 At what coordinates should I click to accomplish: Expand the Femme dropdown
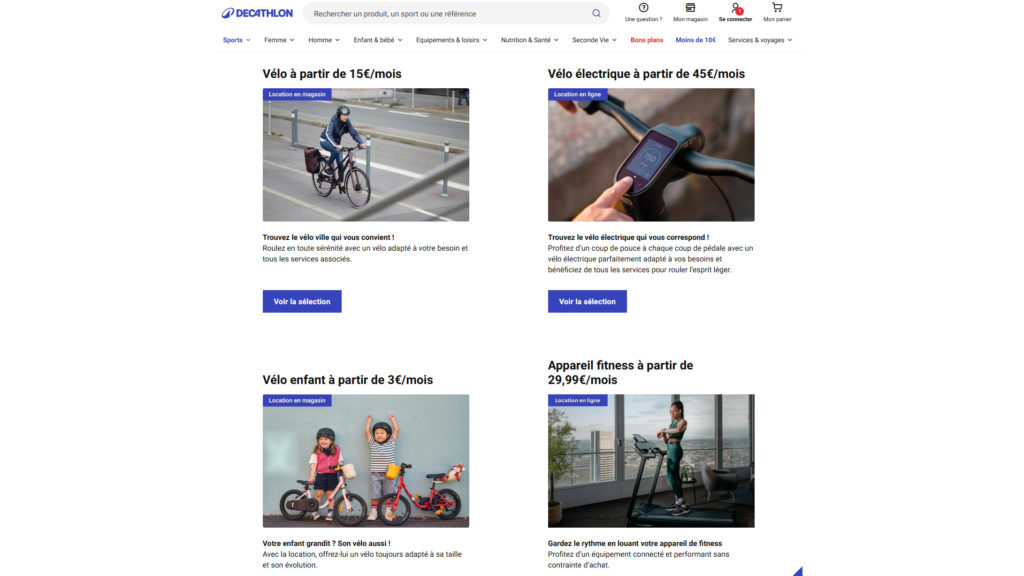point(279,40)
